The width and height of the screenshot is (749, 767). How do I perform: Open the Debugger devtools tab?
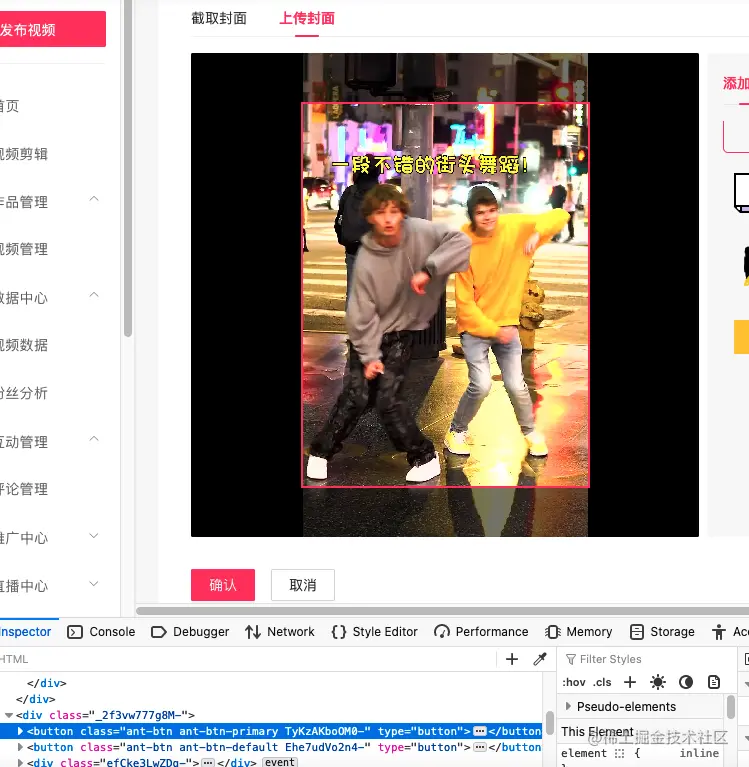coord(201,632)
